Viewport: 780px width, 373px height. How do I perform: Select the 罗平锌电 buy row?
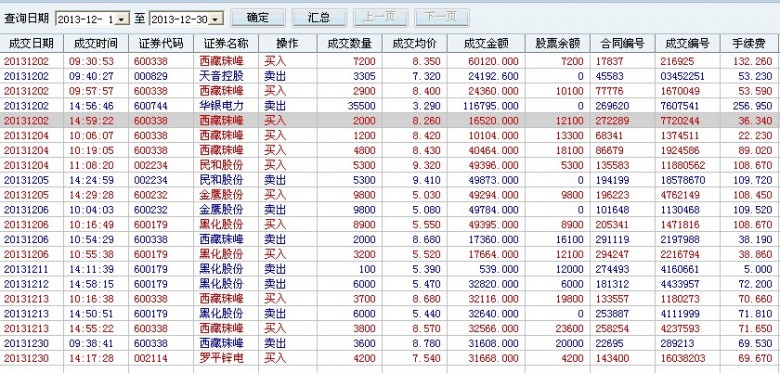click(388, 358)
